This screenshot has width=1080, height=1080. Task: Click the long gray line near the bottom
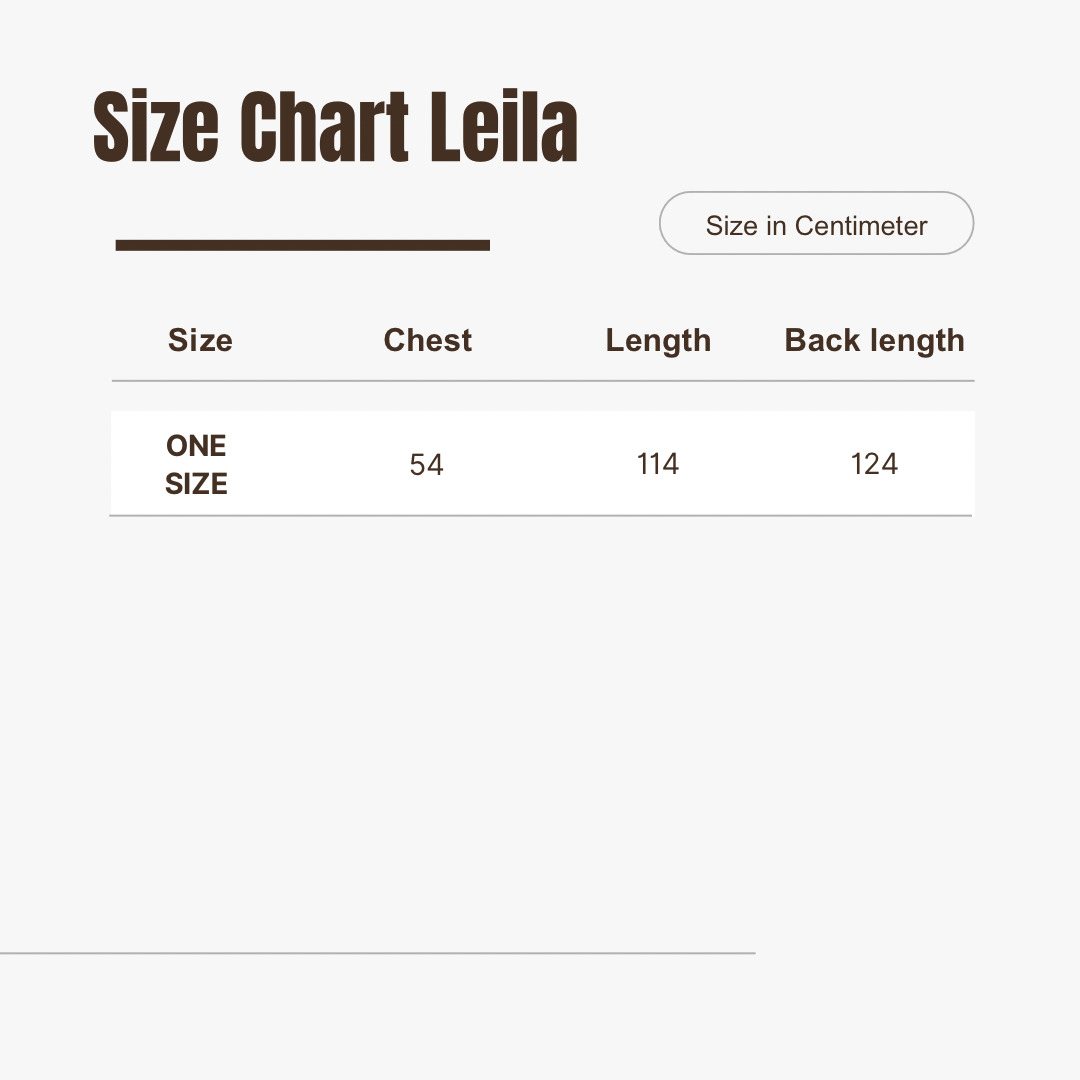(377, 953)
